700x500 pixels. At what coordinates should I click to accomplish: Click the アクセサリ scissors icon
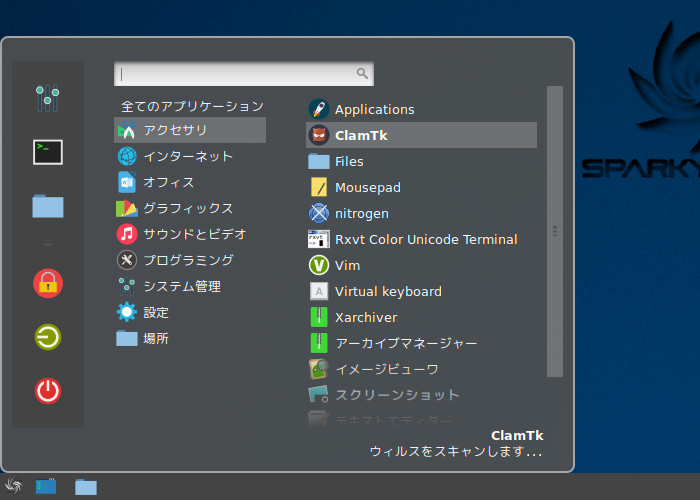[127, 130]
